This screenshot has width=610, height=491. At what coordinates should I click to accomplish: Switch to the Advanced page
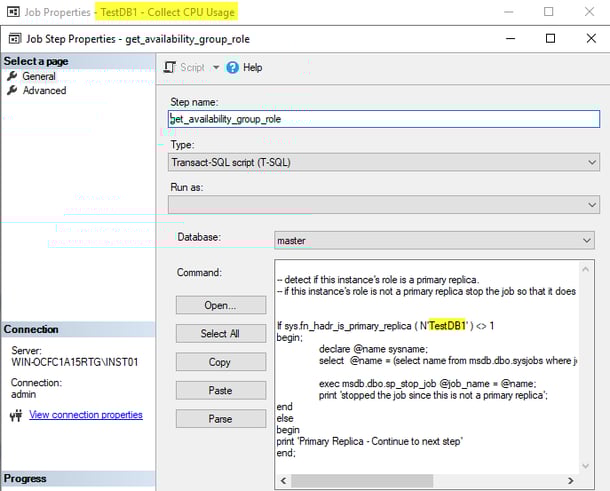(44, 90)
